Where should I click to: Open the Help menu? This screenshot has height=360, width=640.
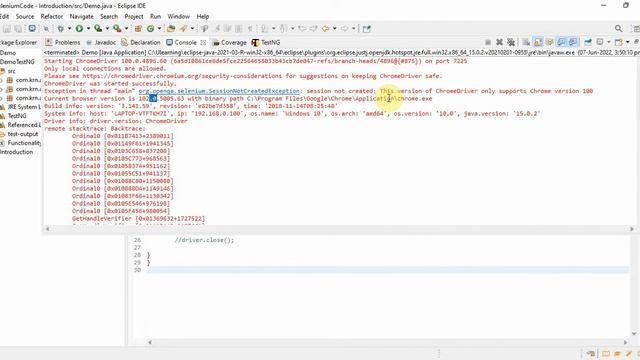[203, 16]
